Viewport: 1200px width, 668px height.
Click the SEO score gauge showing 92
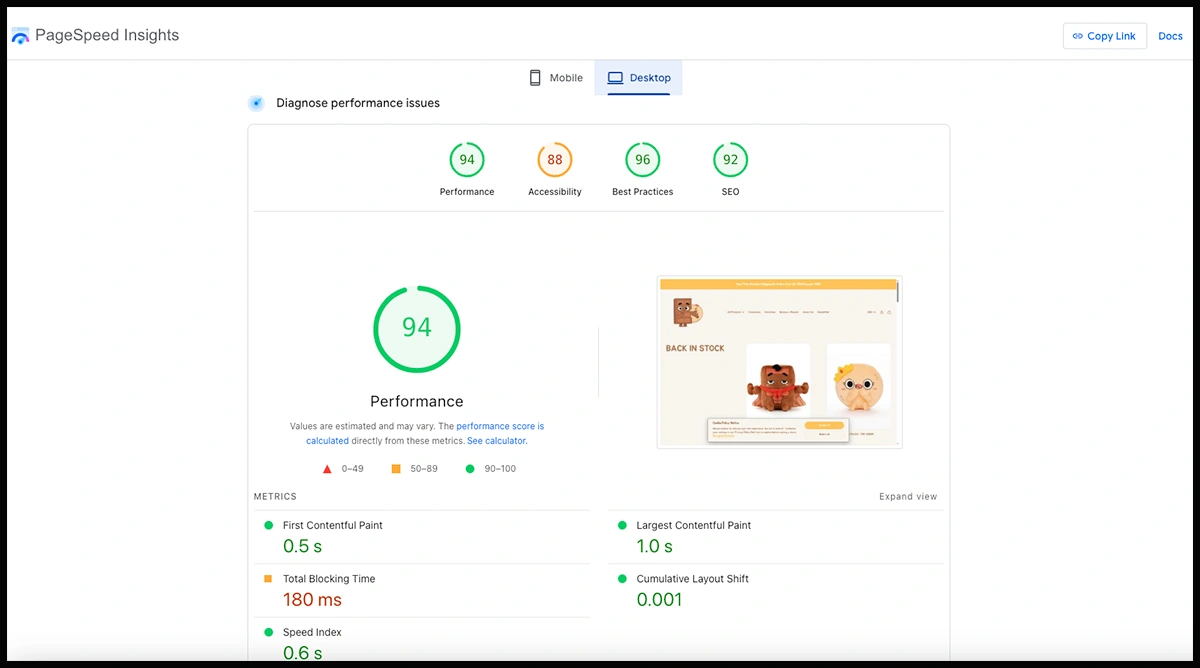(x=730, y=160)
